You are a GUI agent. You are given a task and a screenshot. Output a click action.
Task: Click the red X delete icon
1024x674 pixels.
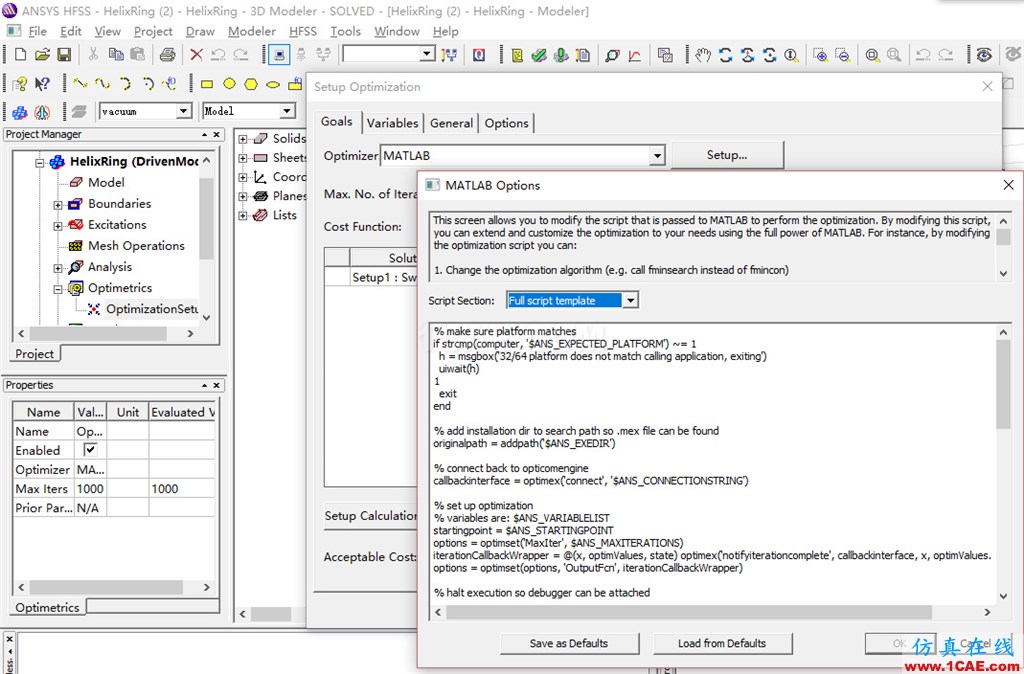click(196, 55)
